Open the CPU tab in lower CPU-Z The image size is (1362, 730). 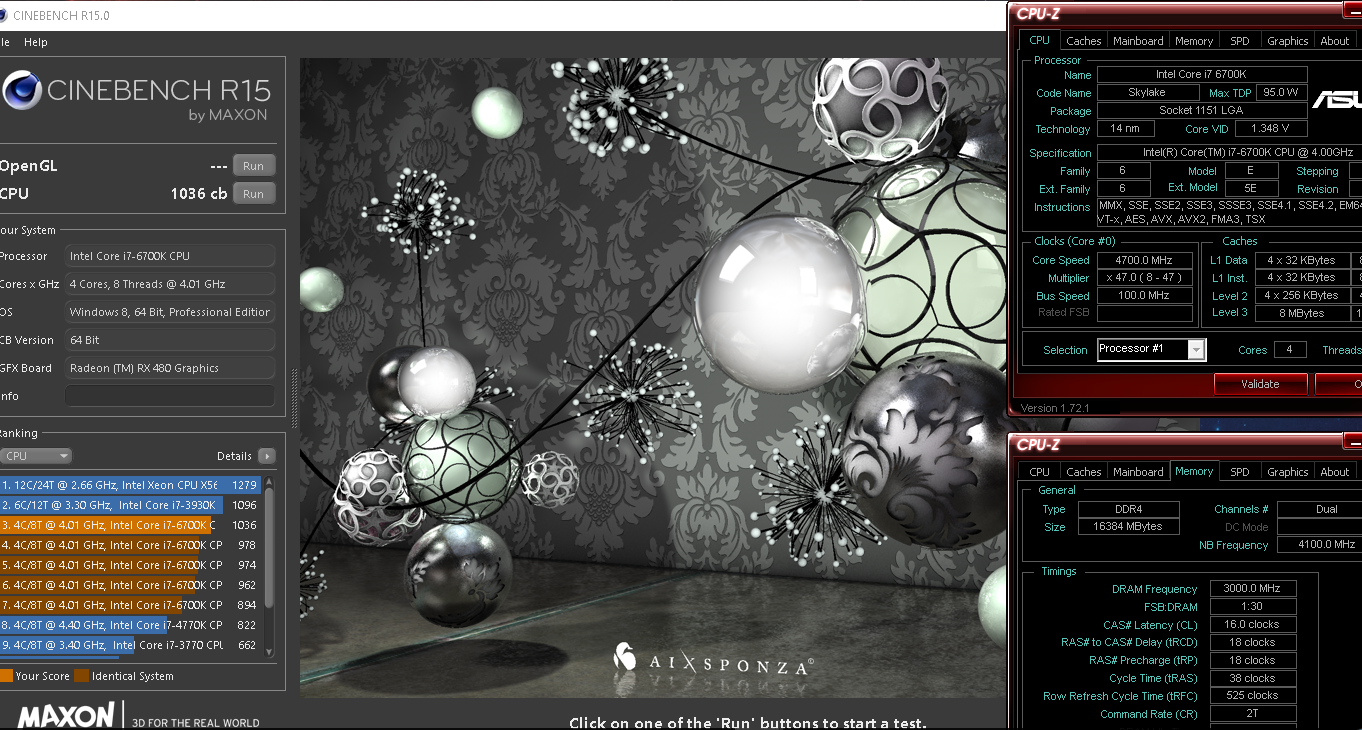click(x=1040, y=472)
